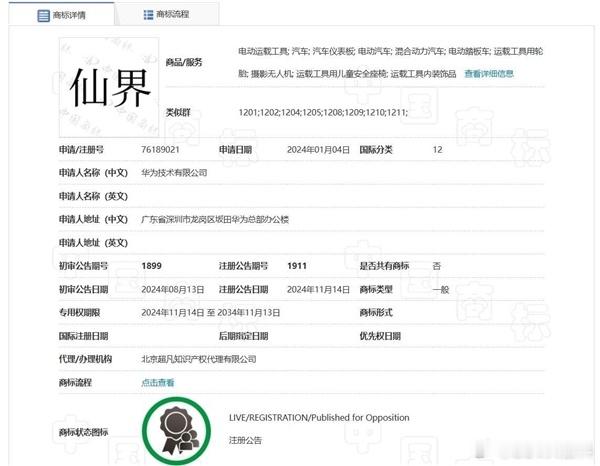Switch to the 商标流程 tab
The width and height of the screenshot is (600, 466).
tap(166, 15)
